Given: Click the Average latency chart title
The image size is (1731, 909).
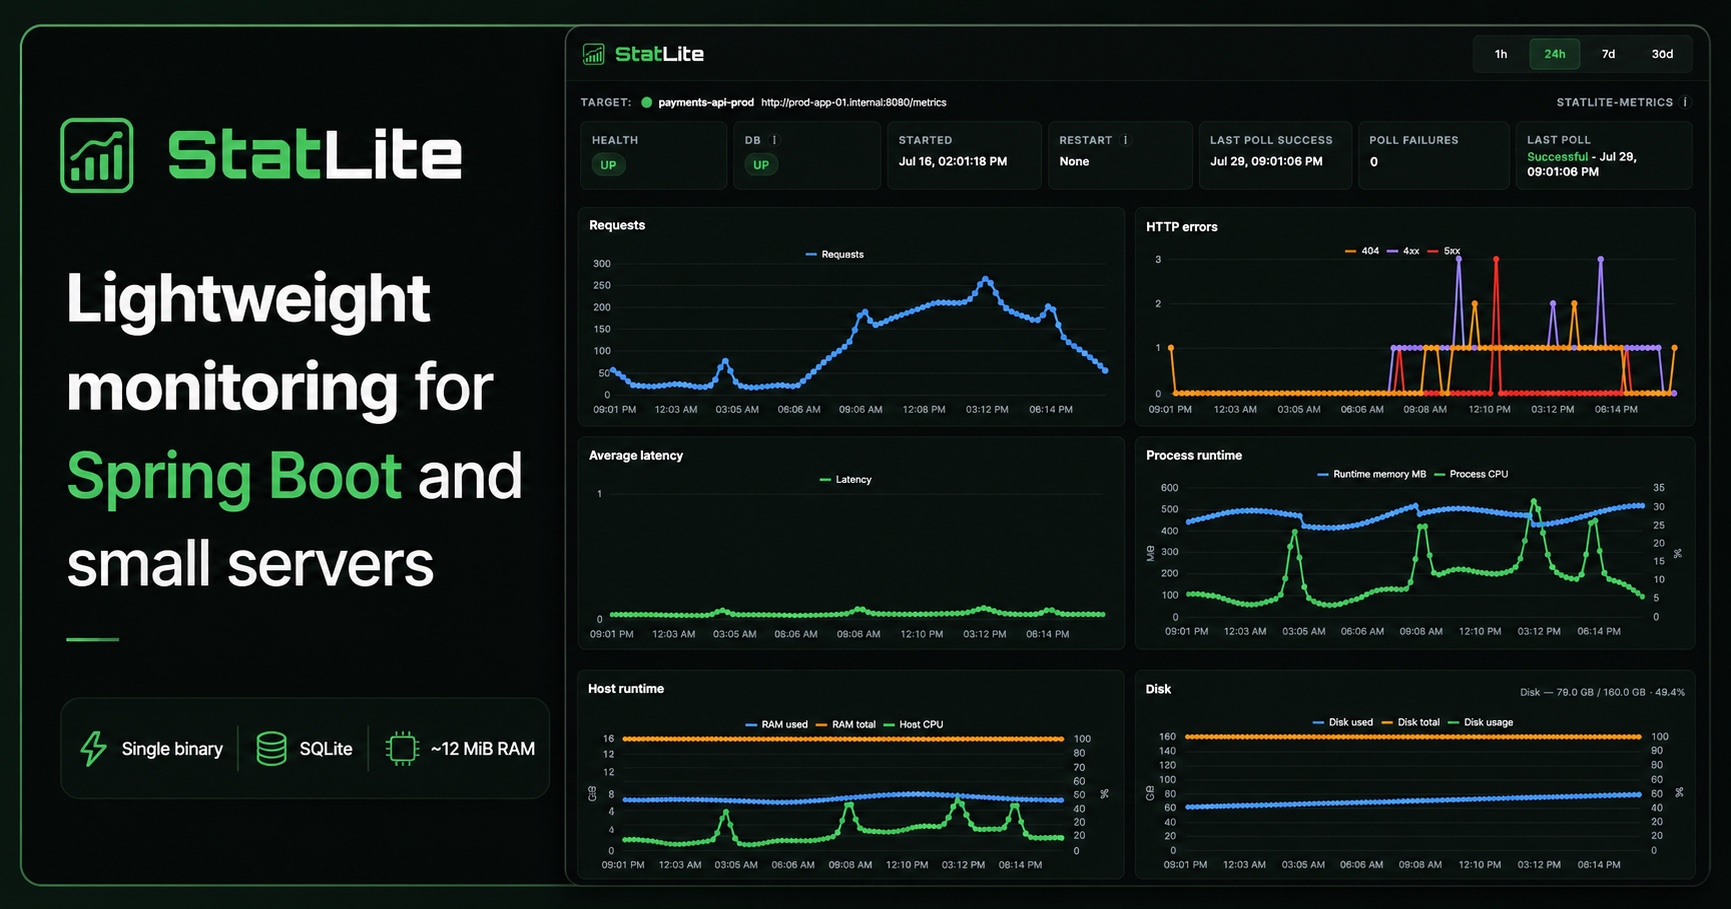Looking at the screenshot, I should 636,455.
